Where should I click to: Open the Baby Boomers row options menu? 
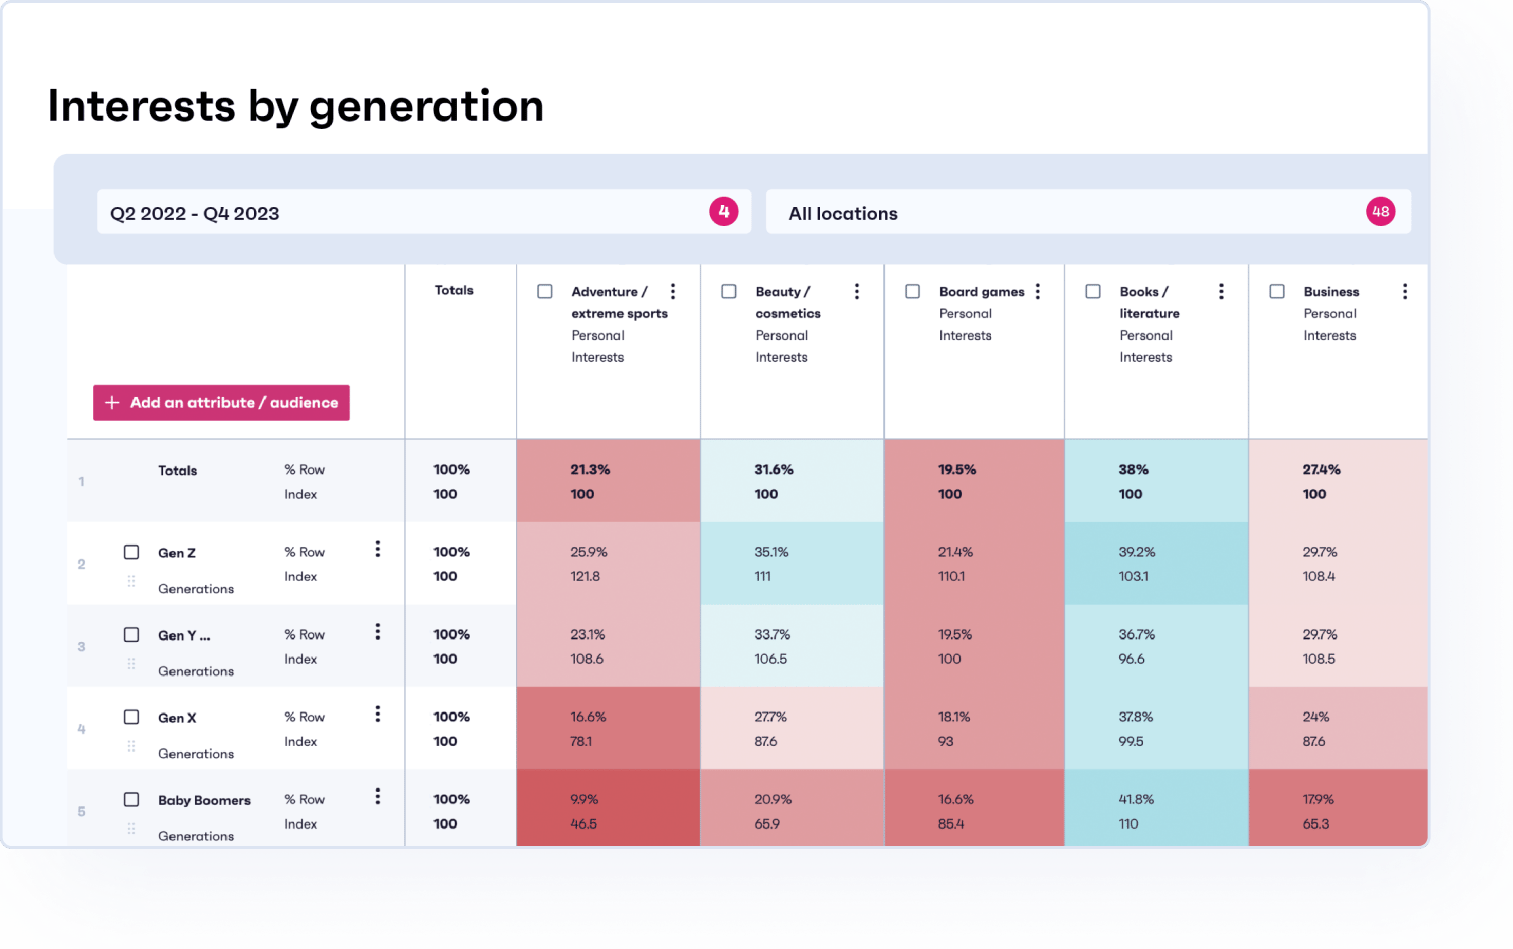click(377, 796)
